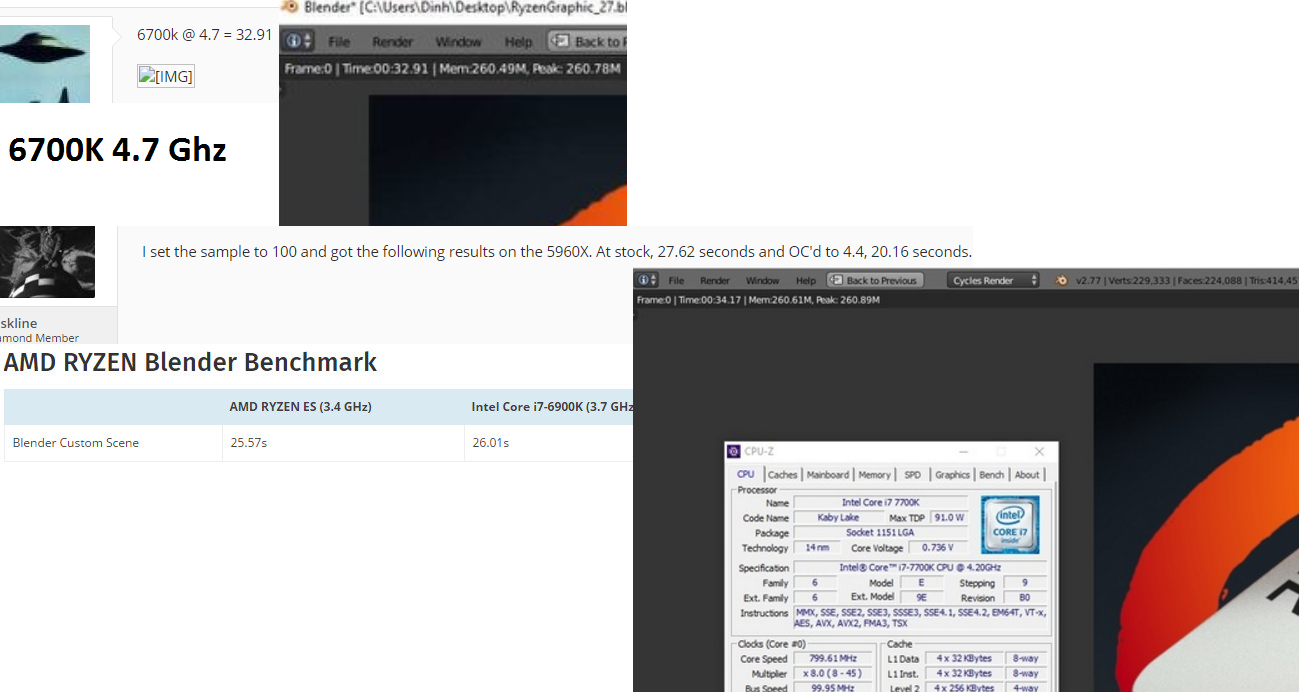The height and width of the screenshot is (692, 1299).
Task: Switch to the Memory tab in CPU-Z
Action: coord(874,475)
